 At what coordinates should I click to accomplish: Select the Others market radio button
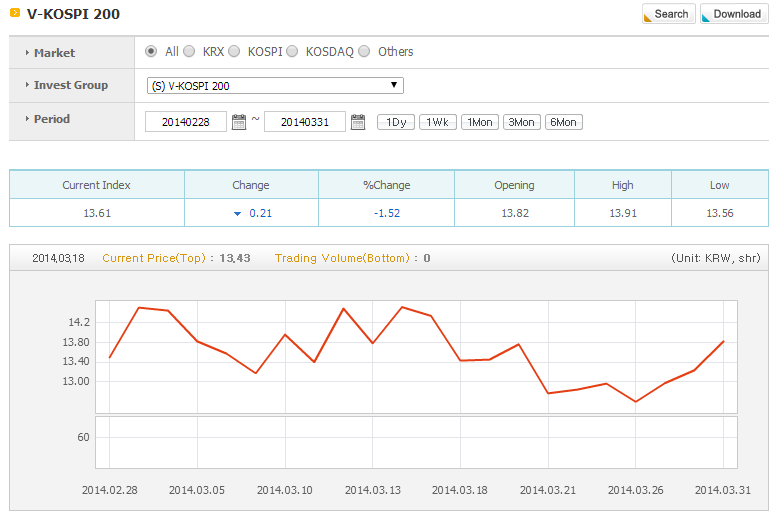[364, 52]
